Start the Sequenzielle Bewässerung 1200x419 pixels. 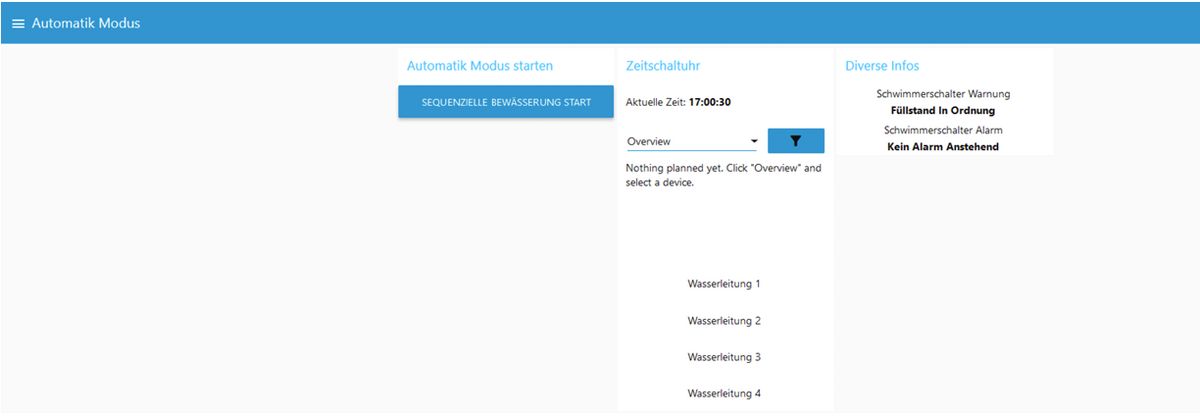pos(506,102)
